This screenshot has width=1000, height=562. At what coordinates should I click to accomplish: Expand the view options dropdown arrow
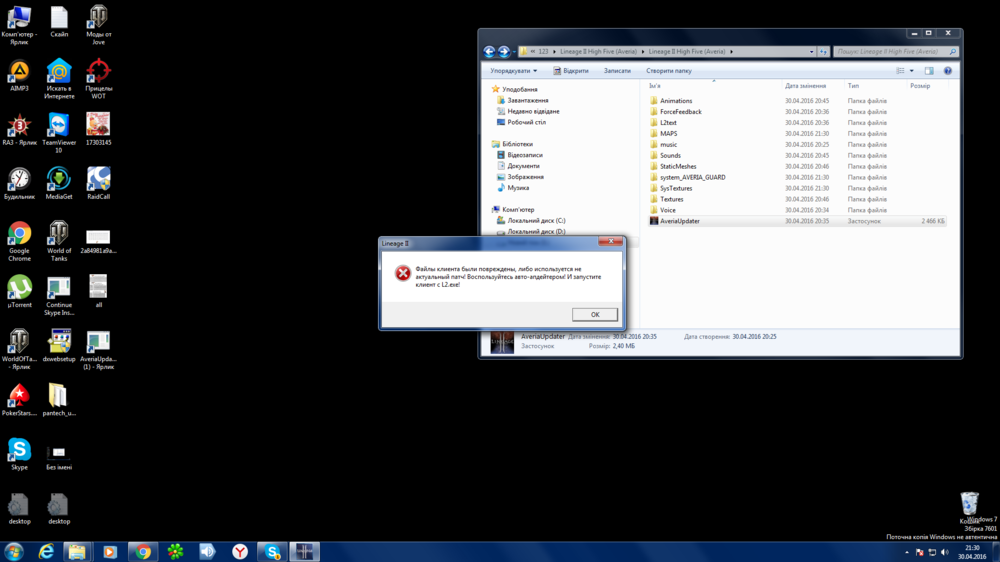pos(911,71)
